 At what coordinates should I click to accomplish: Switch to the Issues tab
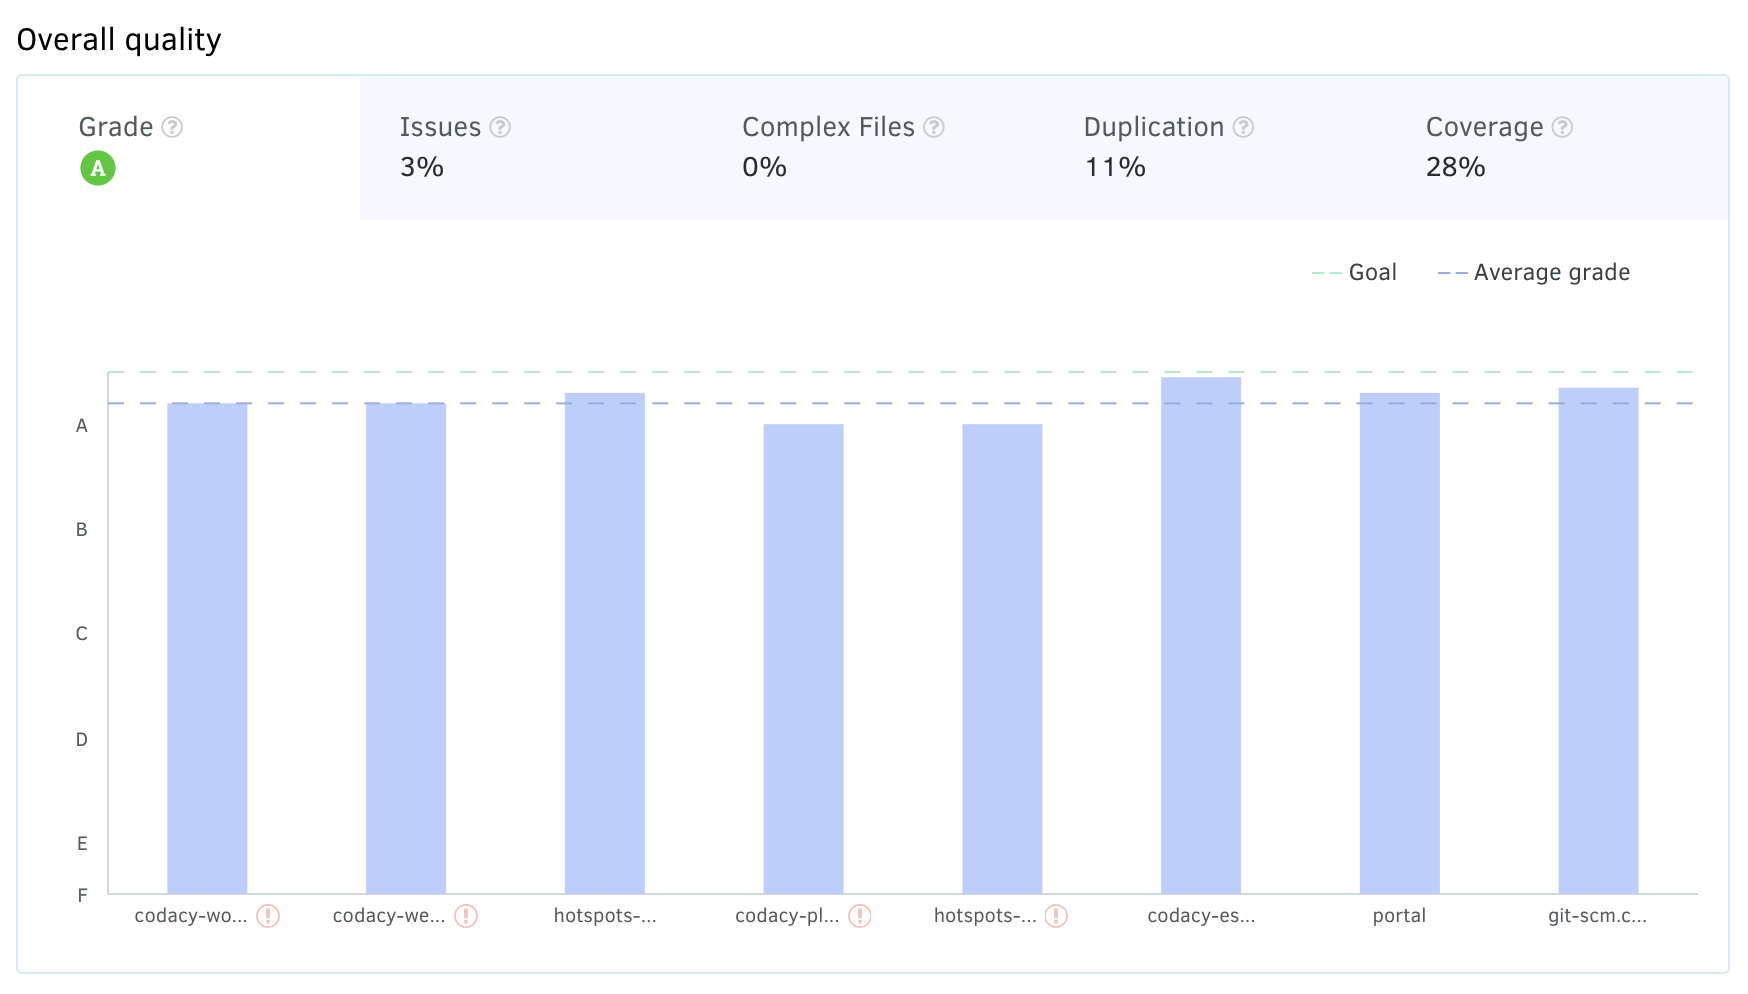(530, 147)
